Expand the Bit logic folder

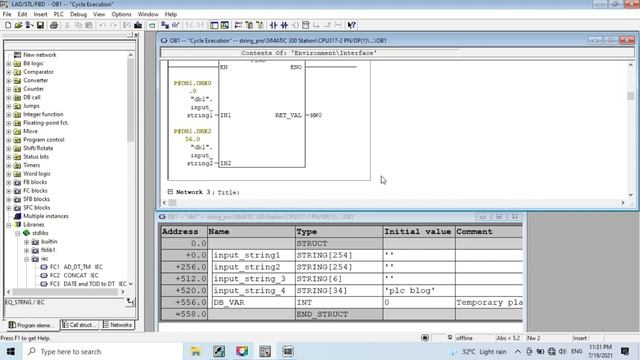[9, 64]
